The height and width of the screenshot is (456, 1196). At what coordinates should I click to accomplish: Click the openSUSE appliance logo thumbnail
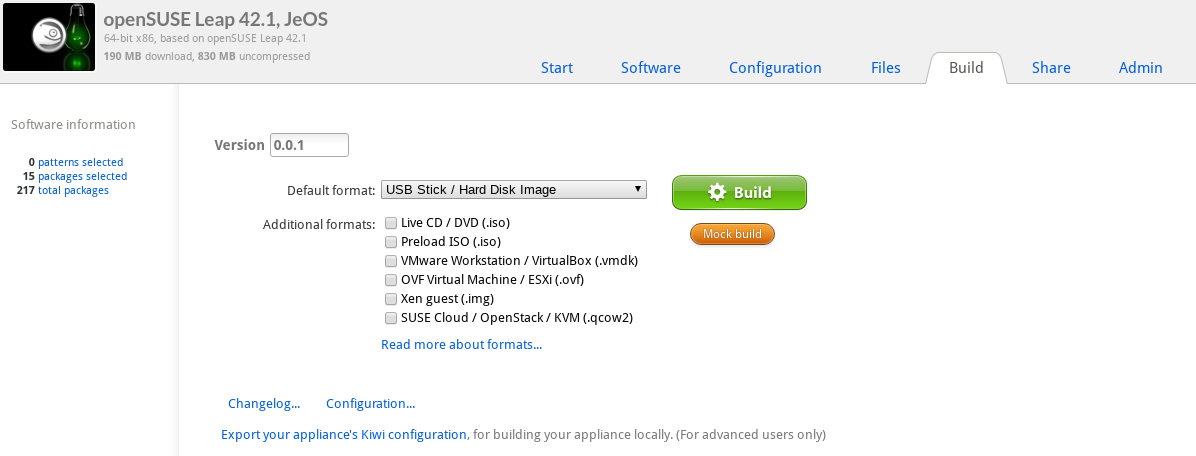(48, 38)
